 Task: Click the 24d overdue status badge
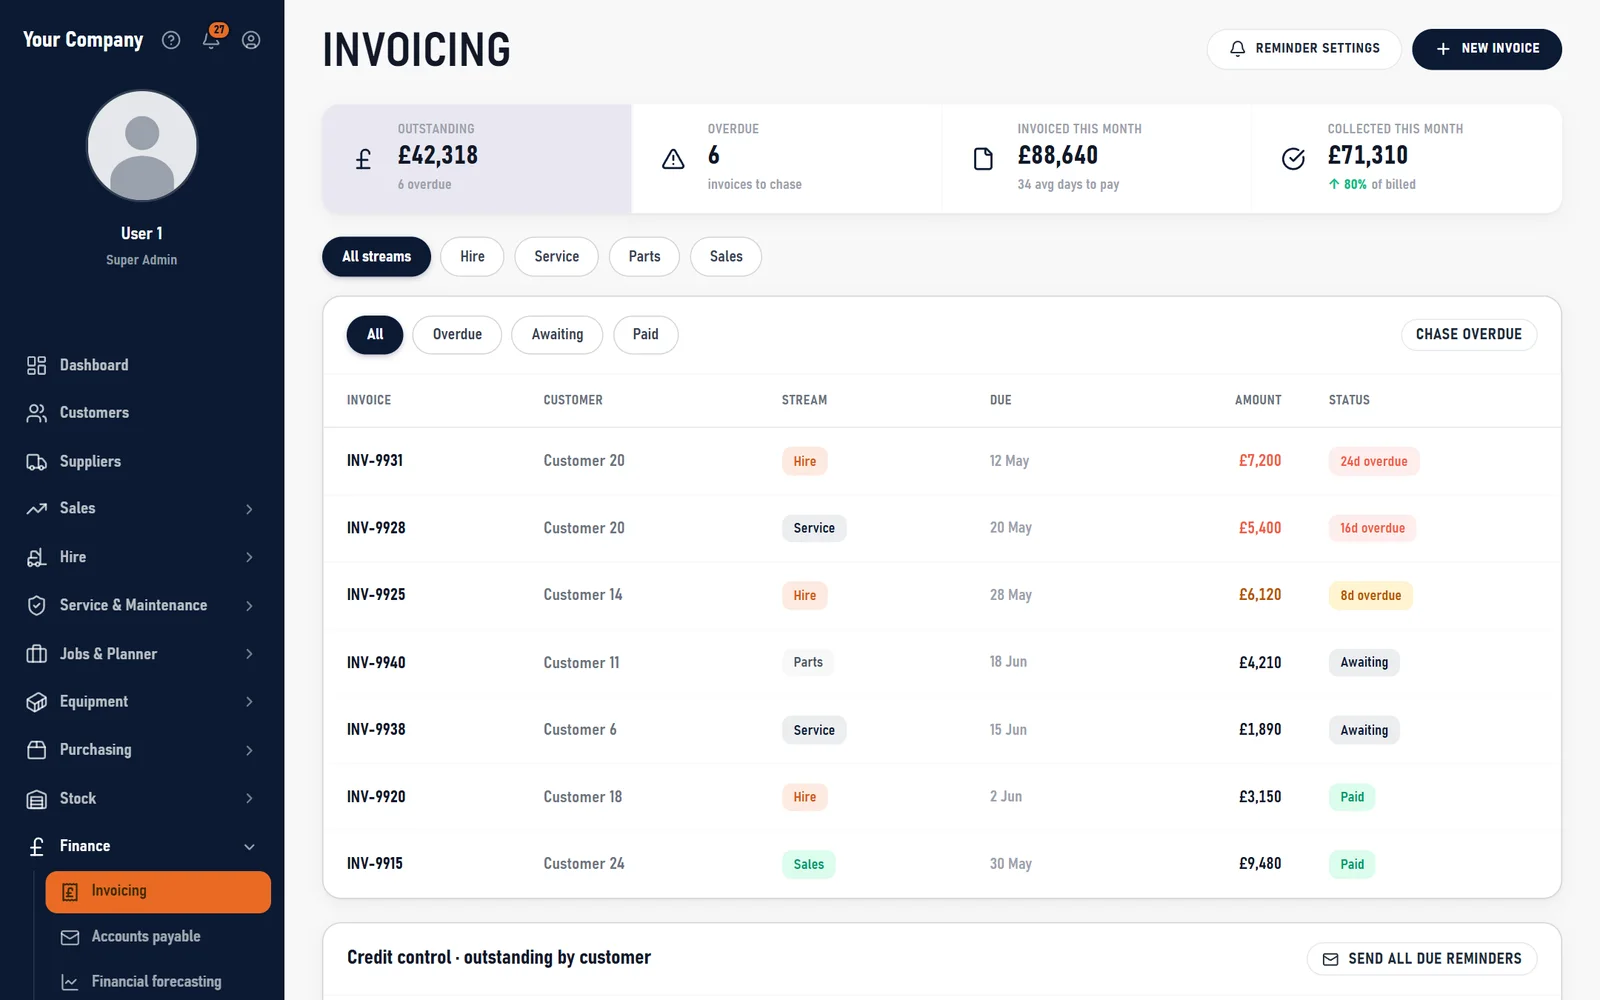[x=1373, y=462]
